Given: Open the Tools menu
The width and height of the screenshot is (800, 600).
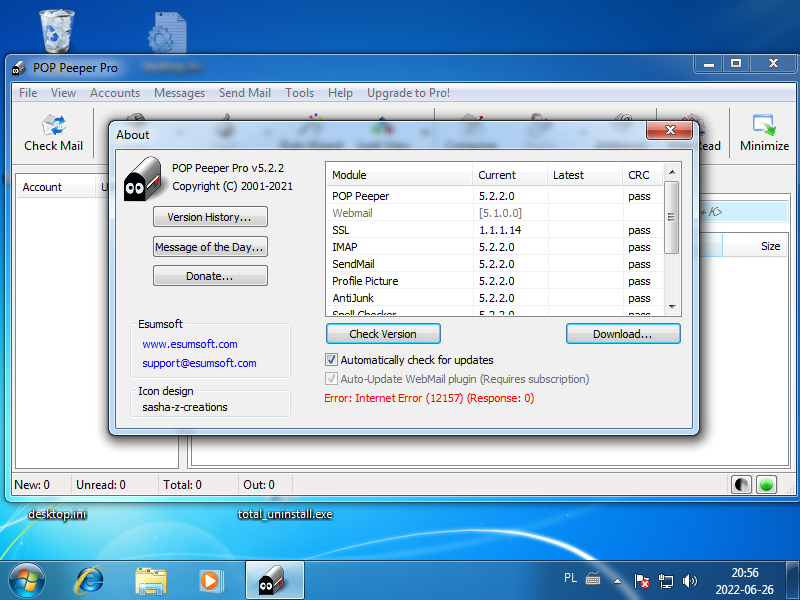Looking at the screenshot, I should coord(299,93).
